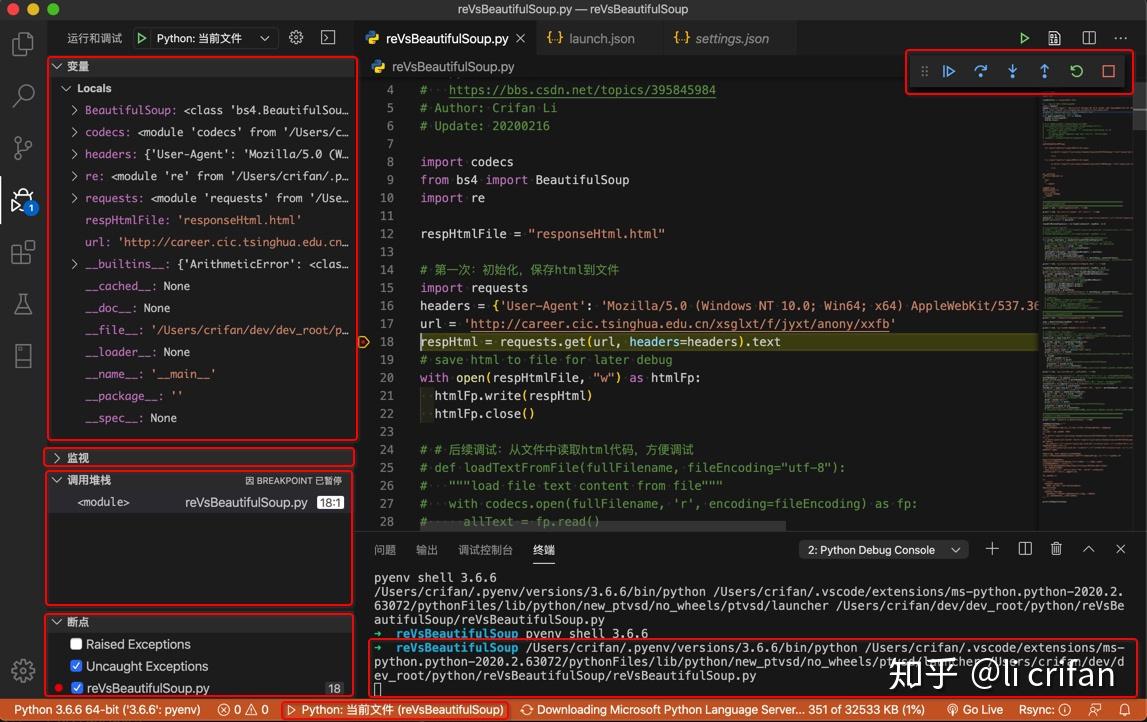Step over in debug toolbar
The width and height of the screenshot is (1147, 722).
[980, 71]
